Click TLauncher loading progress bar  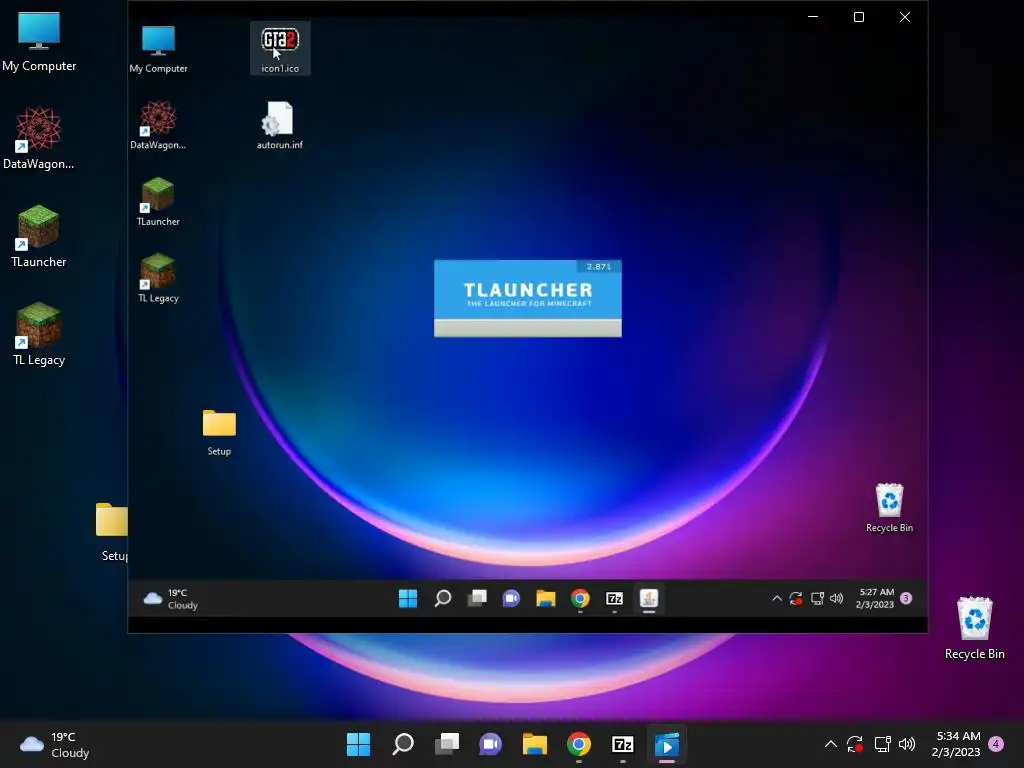528,328
